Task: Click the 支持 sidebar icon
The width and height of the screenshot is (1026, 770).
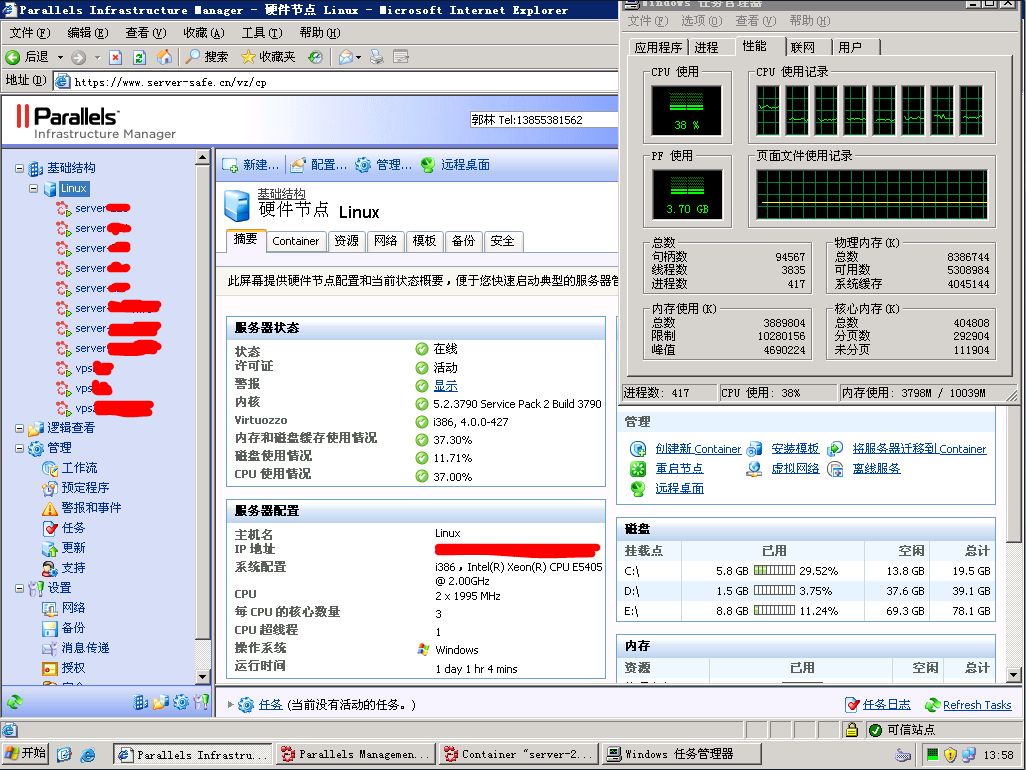Action: (x=50, y=569)
